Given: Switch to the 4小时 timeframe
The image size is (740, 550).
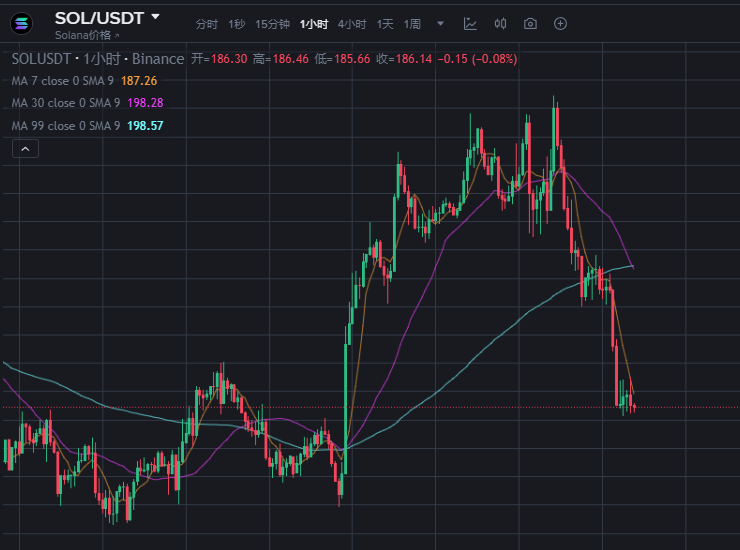Looking at the screenshot, I should tap(351, 24).
